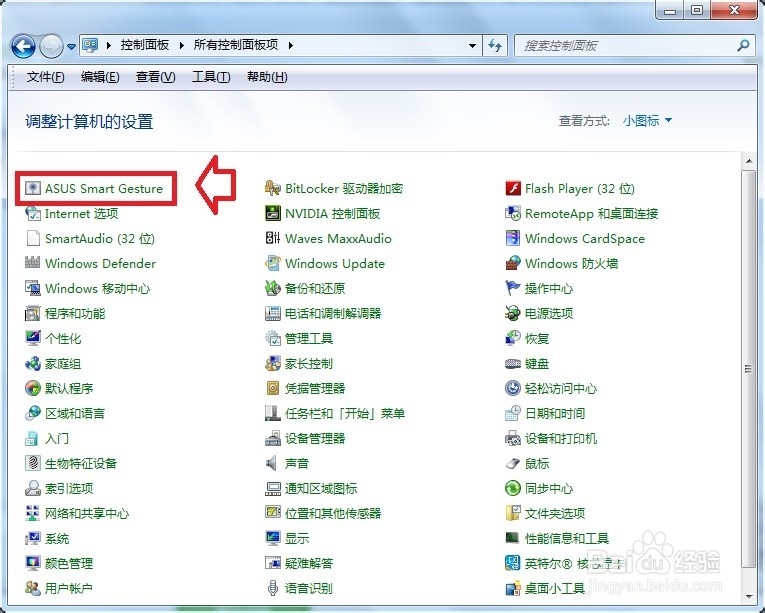Screen dimensions: 765x613
Task: Click the 默认程序 icon
Action: pyautogui.click(x=33, y=388)
